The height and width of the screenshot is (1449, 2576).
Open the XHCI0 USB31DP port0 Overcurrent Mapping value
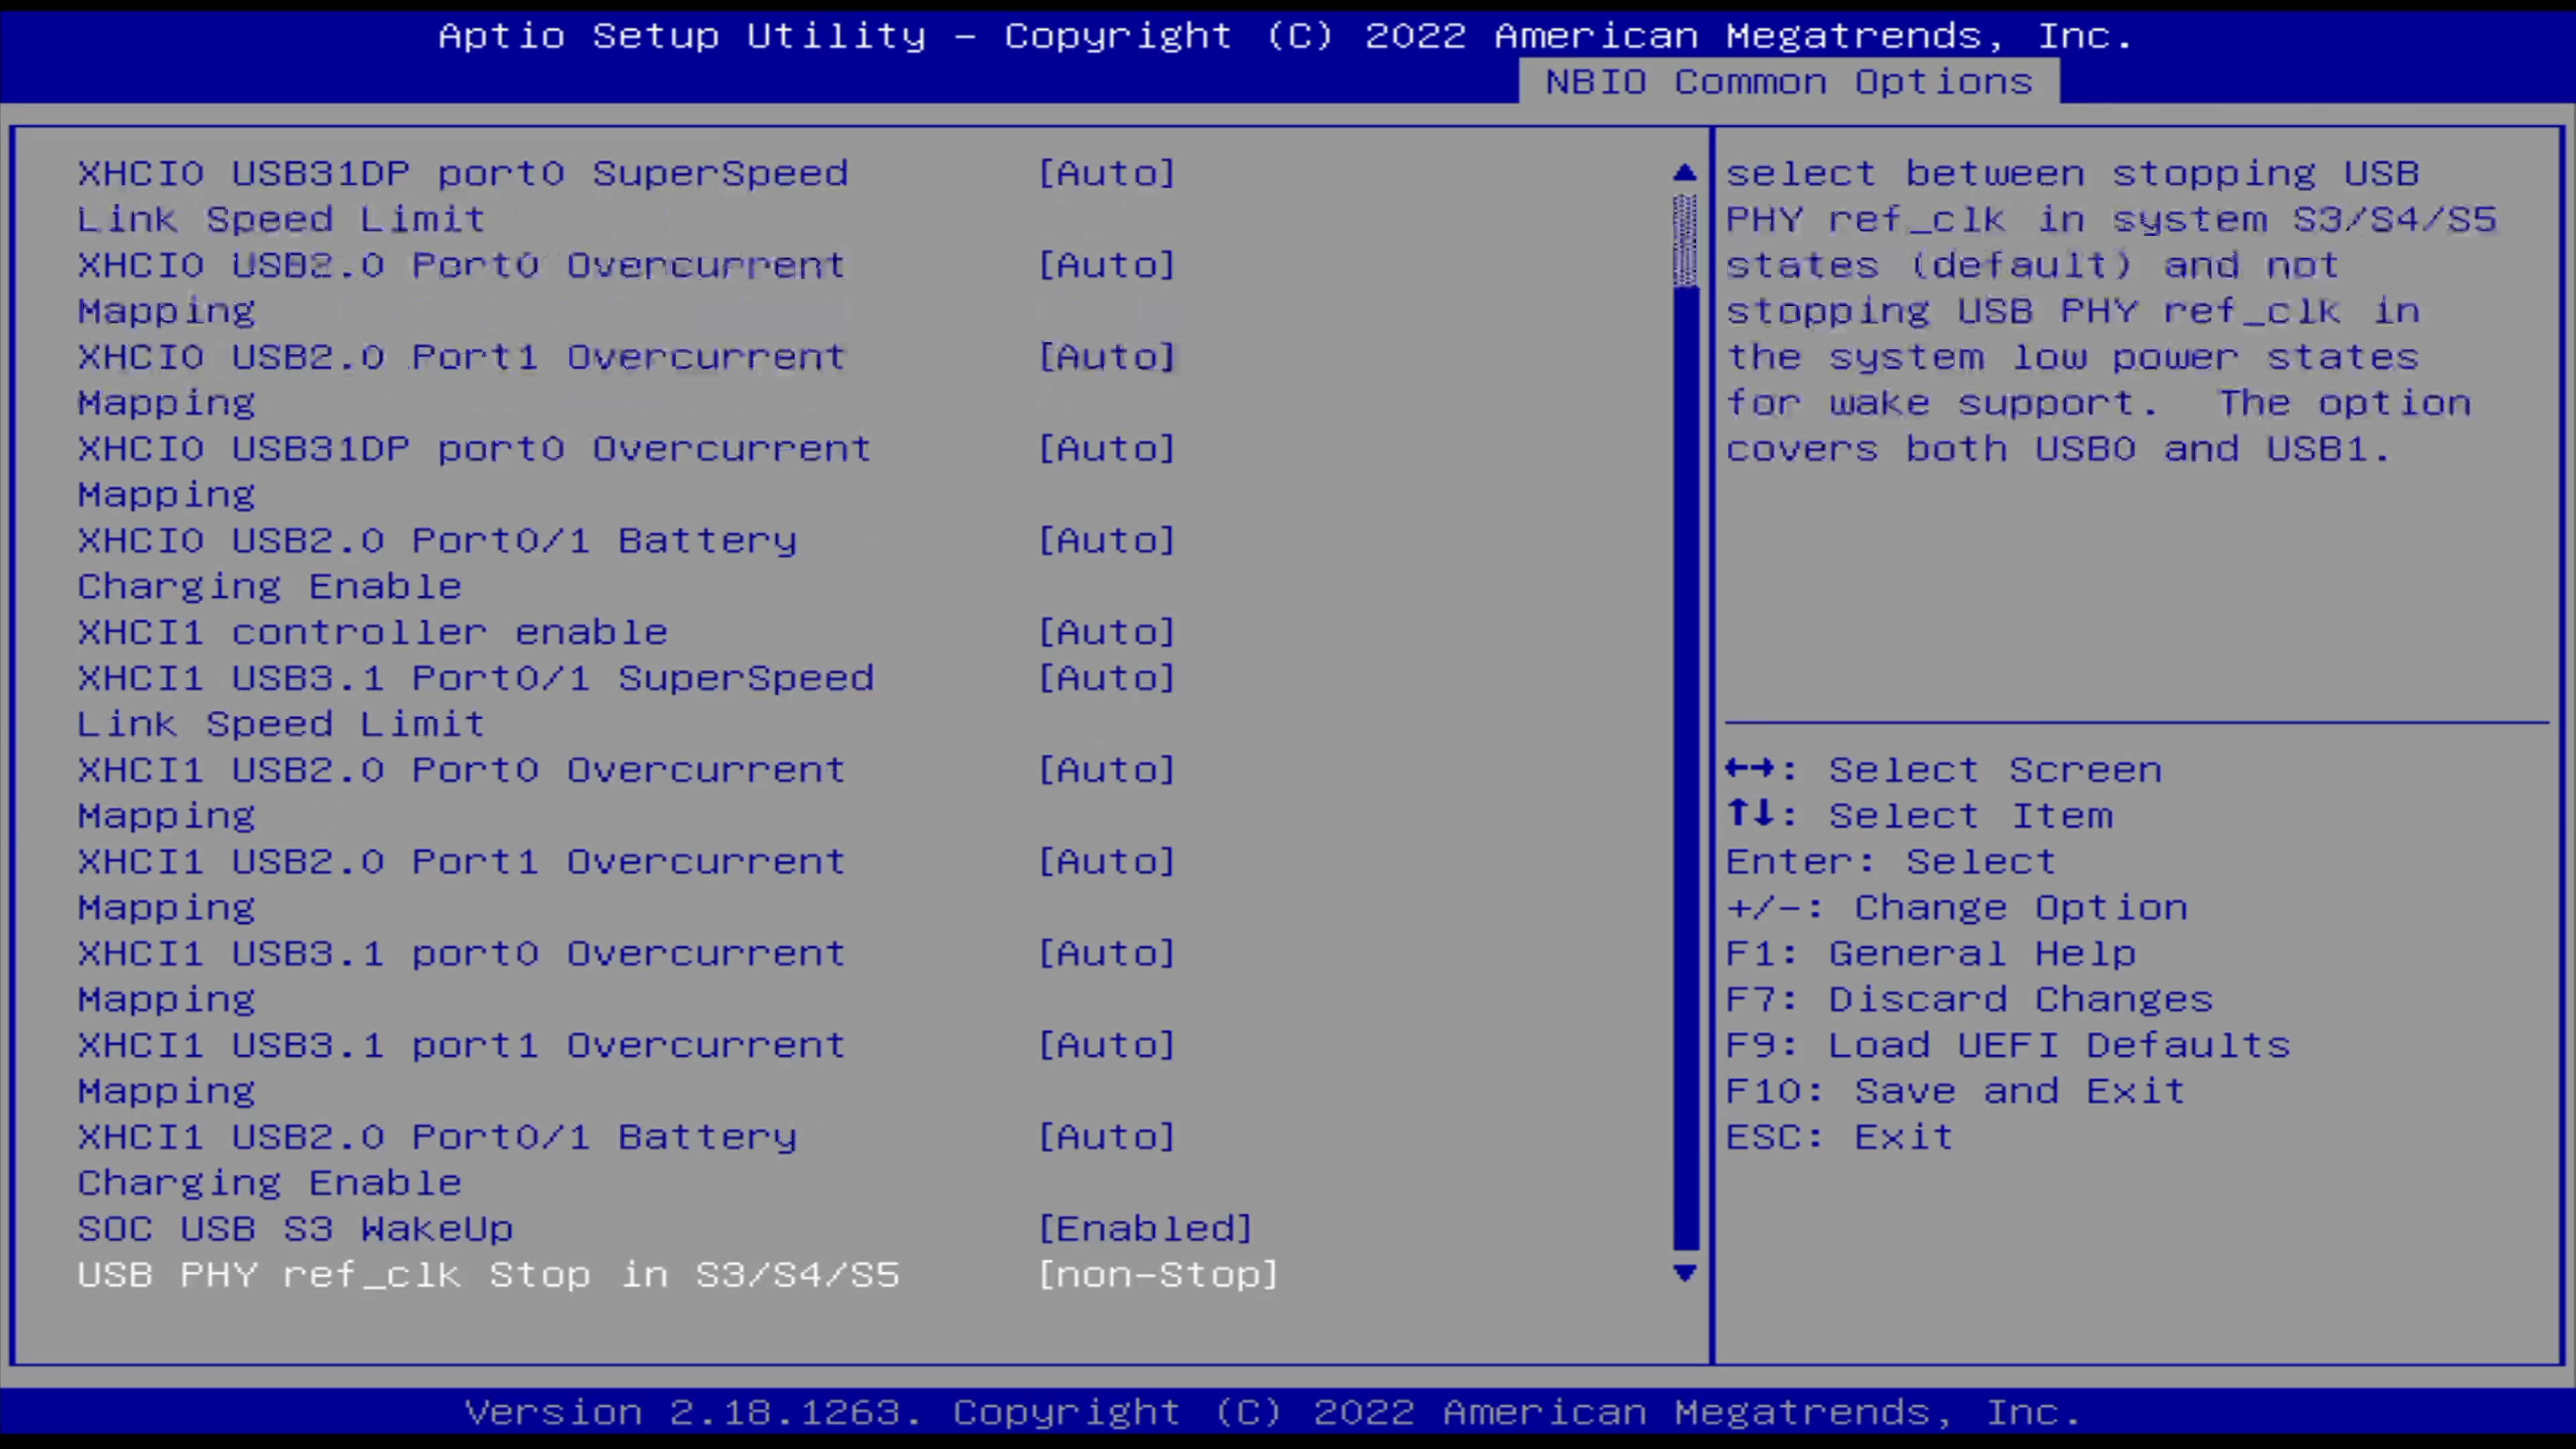pyautogui.click(x=1107, y=449)
